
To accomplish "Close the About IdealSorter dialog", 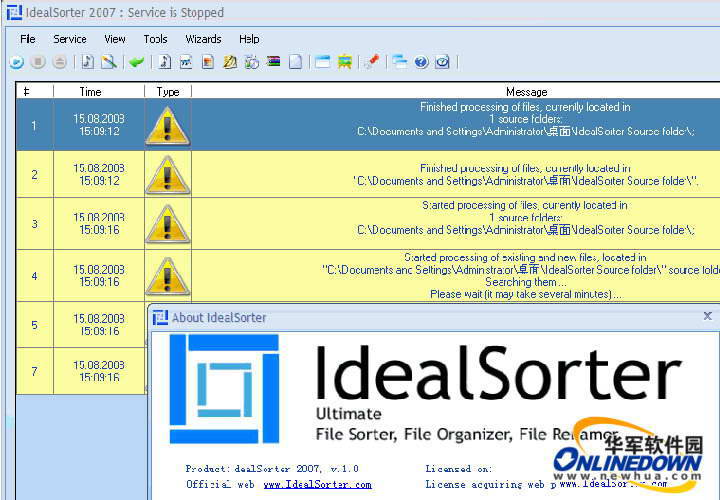I will click(708, 316).
